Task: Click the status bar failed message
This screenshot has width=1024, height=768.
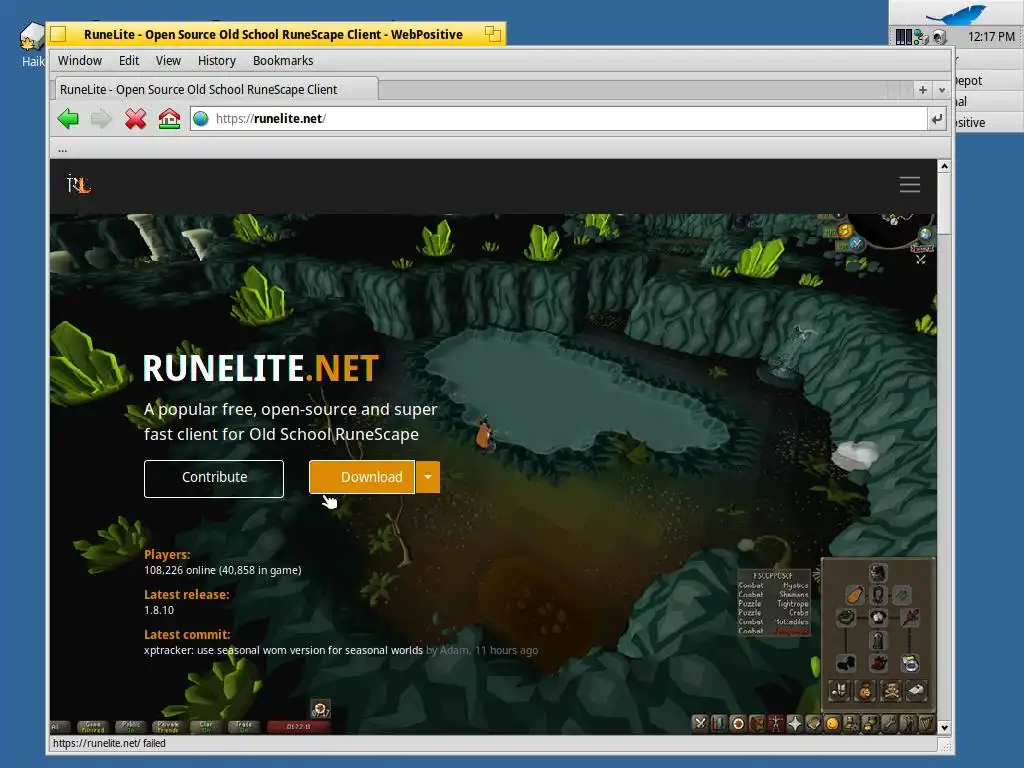Action: click(109, 743)
